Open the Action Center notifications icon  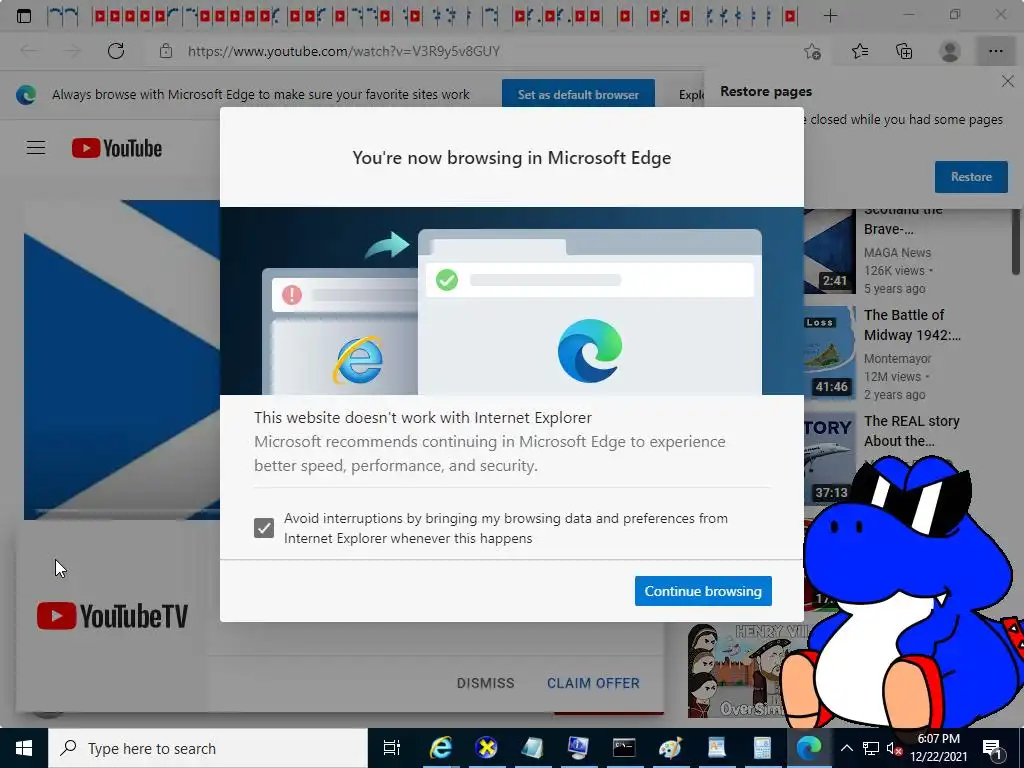point(992,749)
